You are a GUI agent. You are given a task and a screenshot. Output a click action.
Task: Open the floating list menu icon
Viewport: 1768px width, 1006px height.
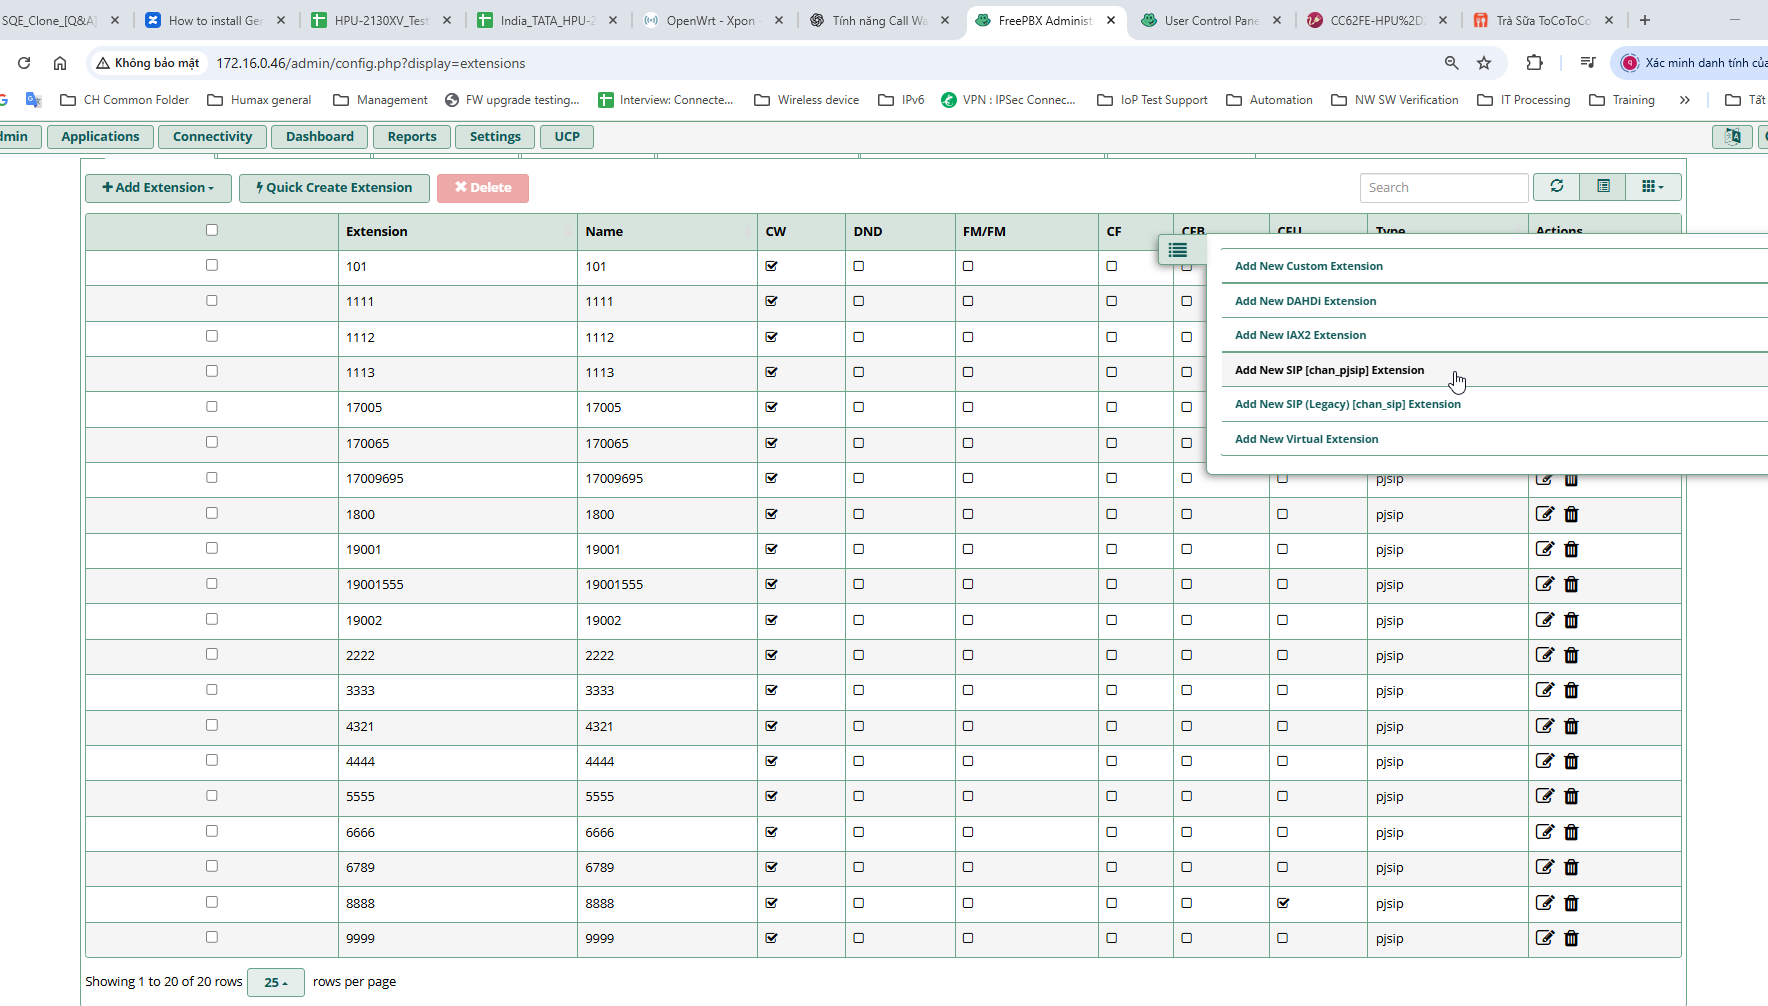1178,250
